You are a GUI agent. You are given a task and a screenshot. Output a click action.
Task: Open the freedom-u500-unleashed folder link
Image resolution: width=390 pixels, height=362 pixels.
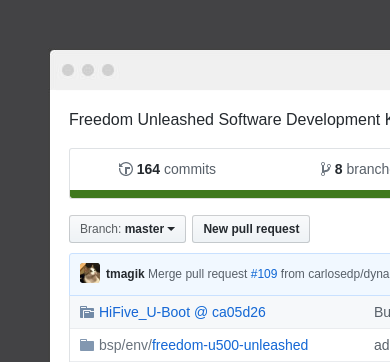pos(230,345)
